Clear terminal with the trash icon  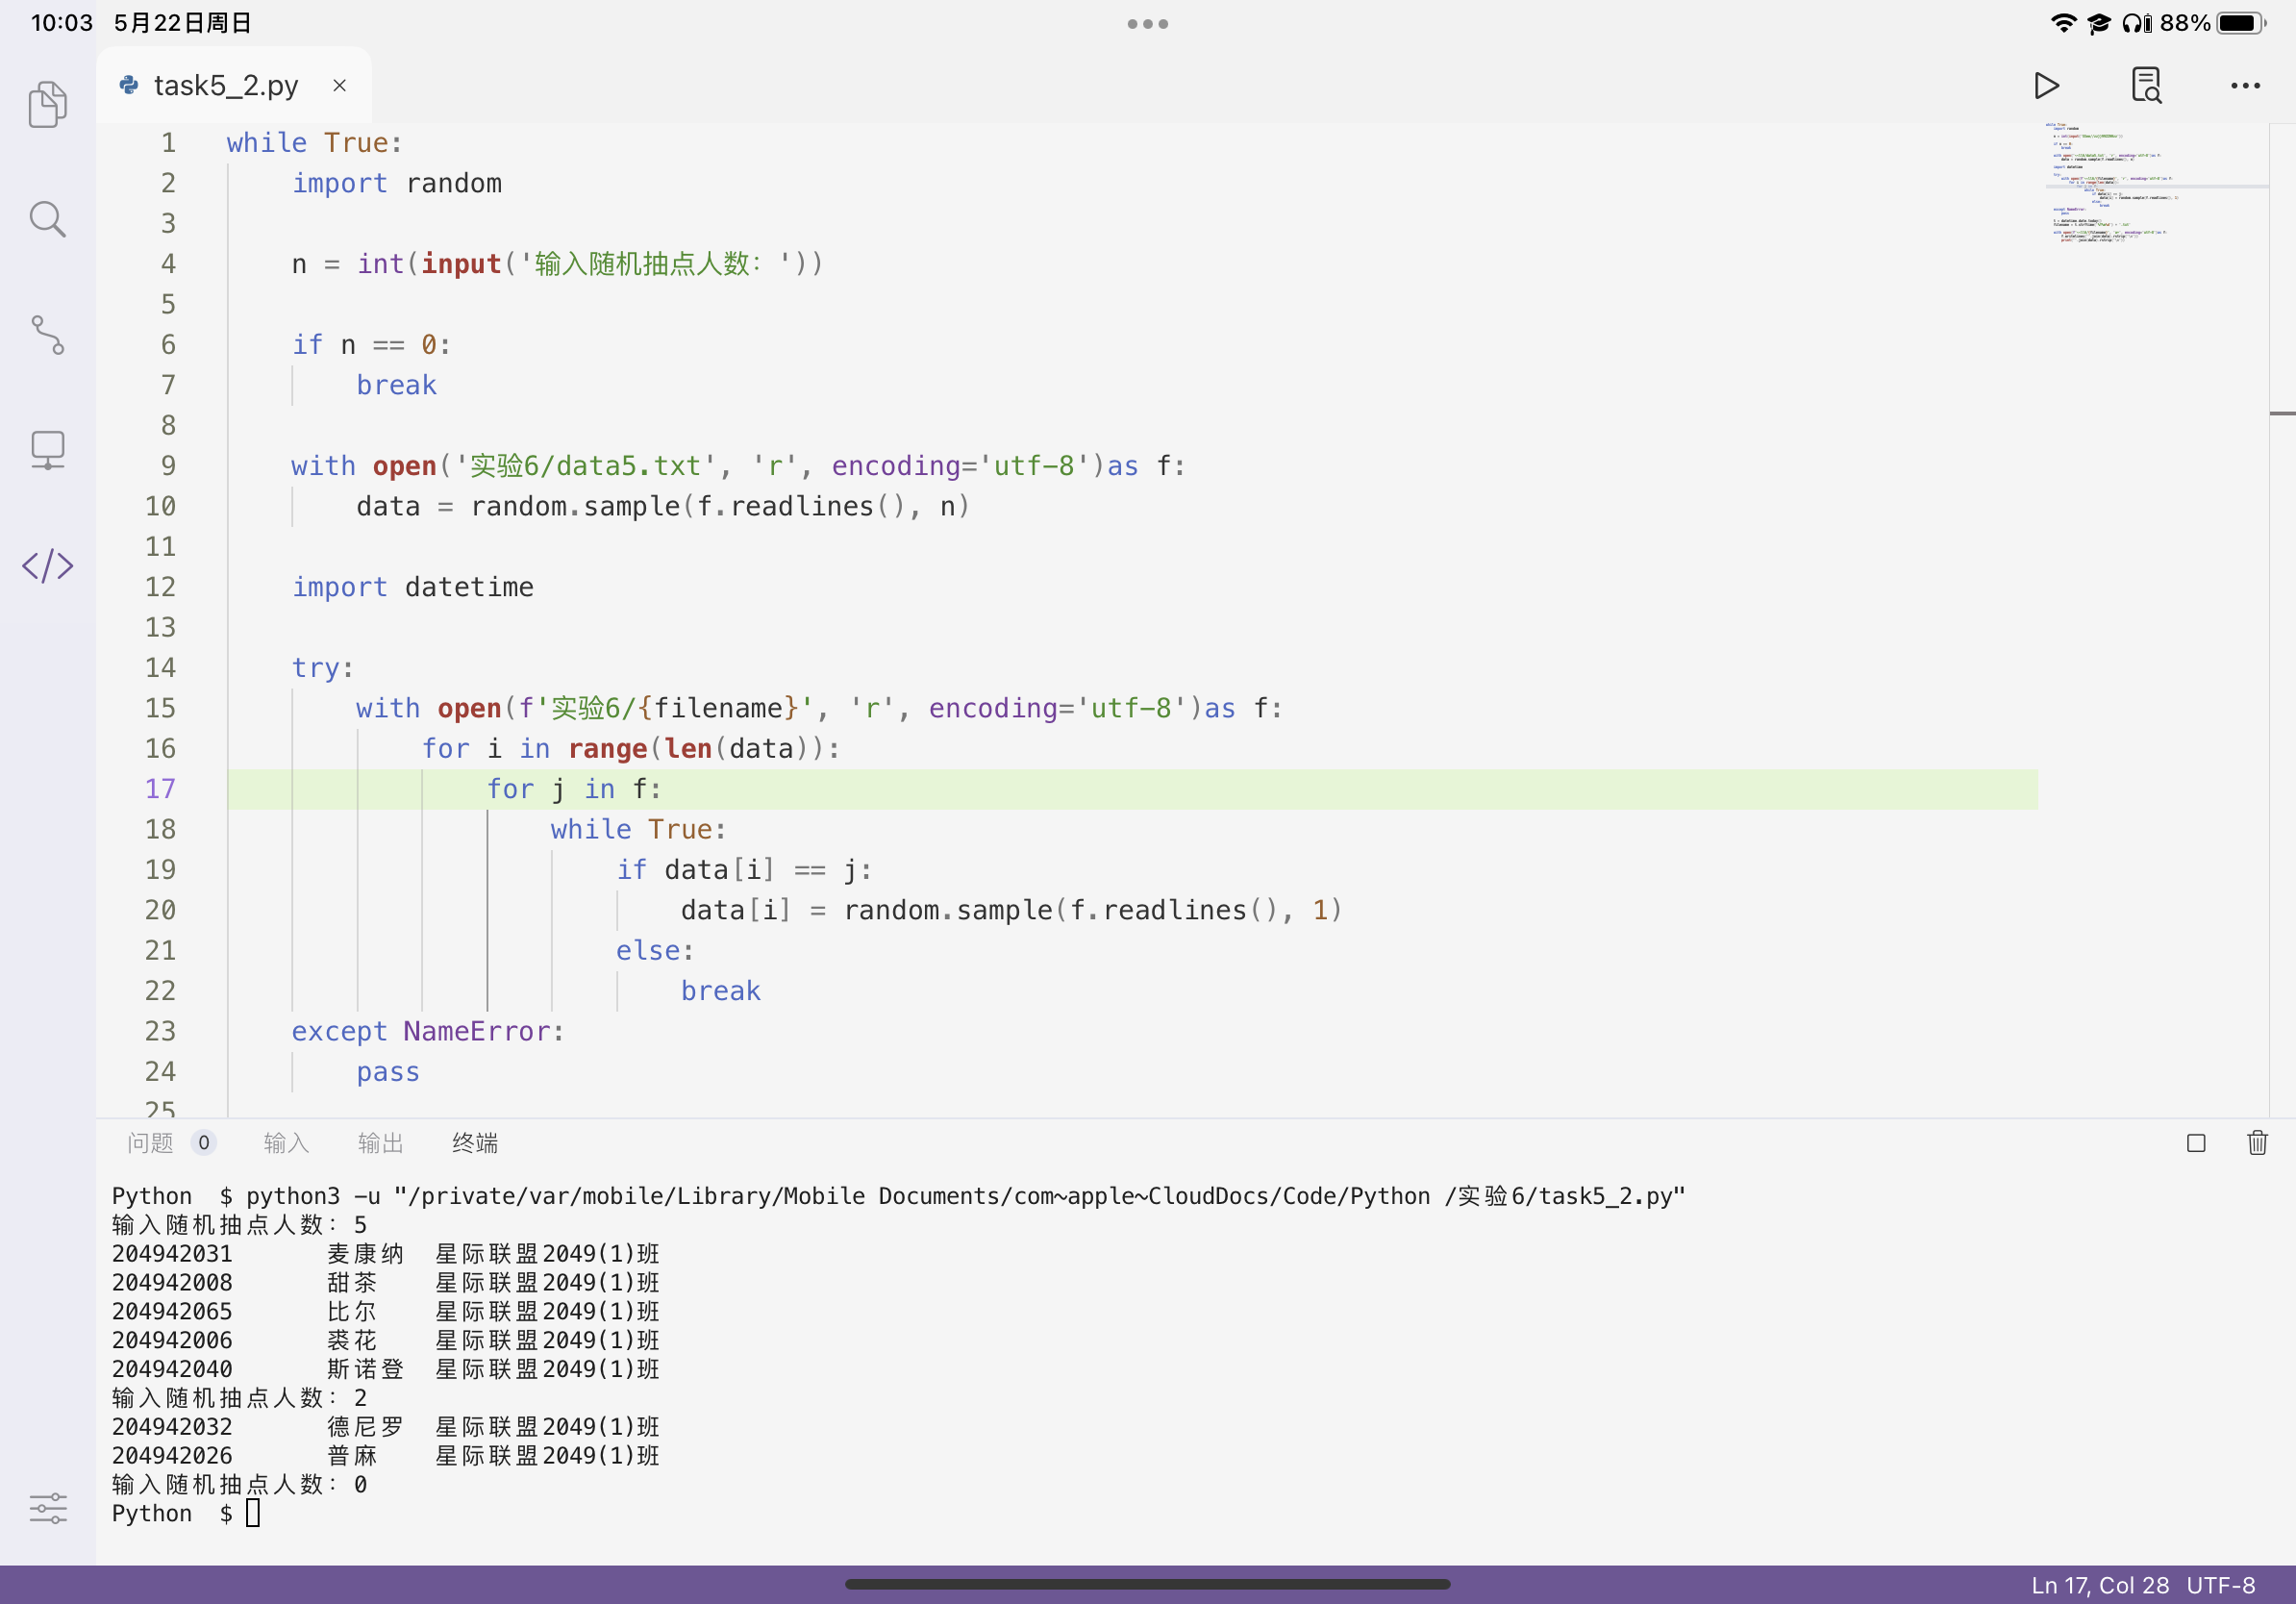[x=2257, y=1142]
